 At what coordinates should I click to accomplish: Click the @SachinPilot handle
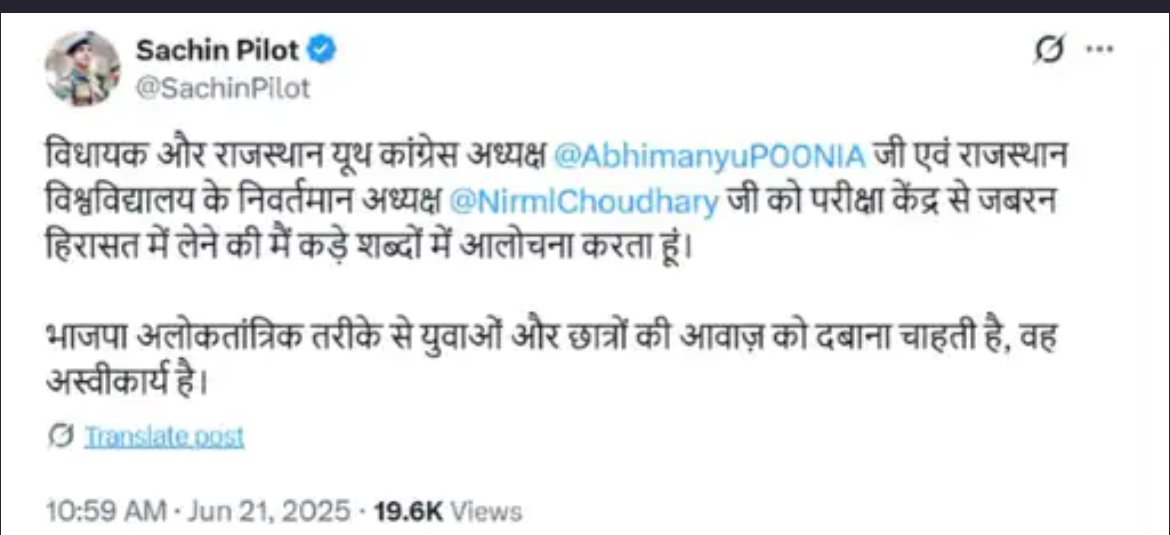pos(223,88)
